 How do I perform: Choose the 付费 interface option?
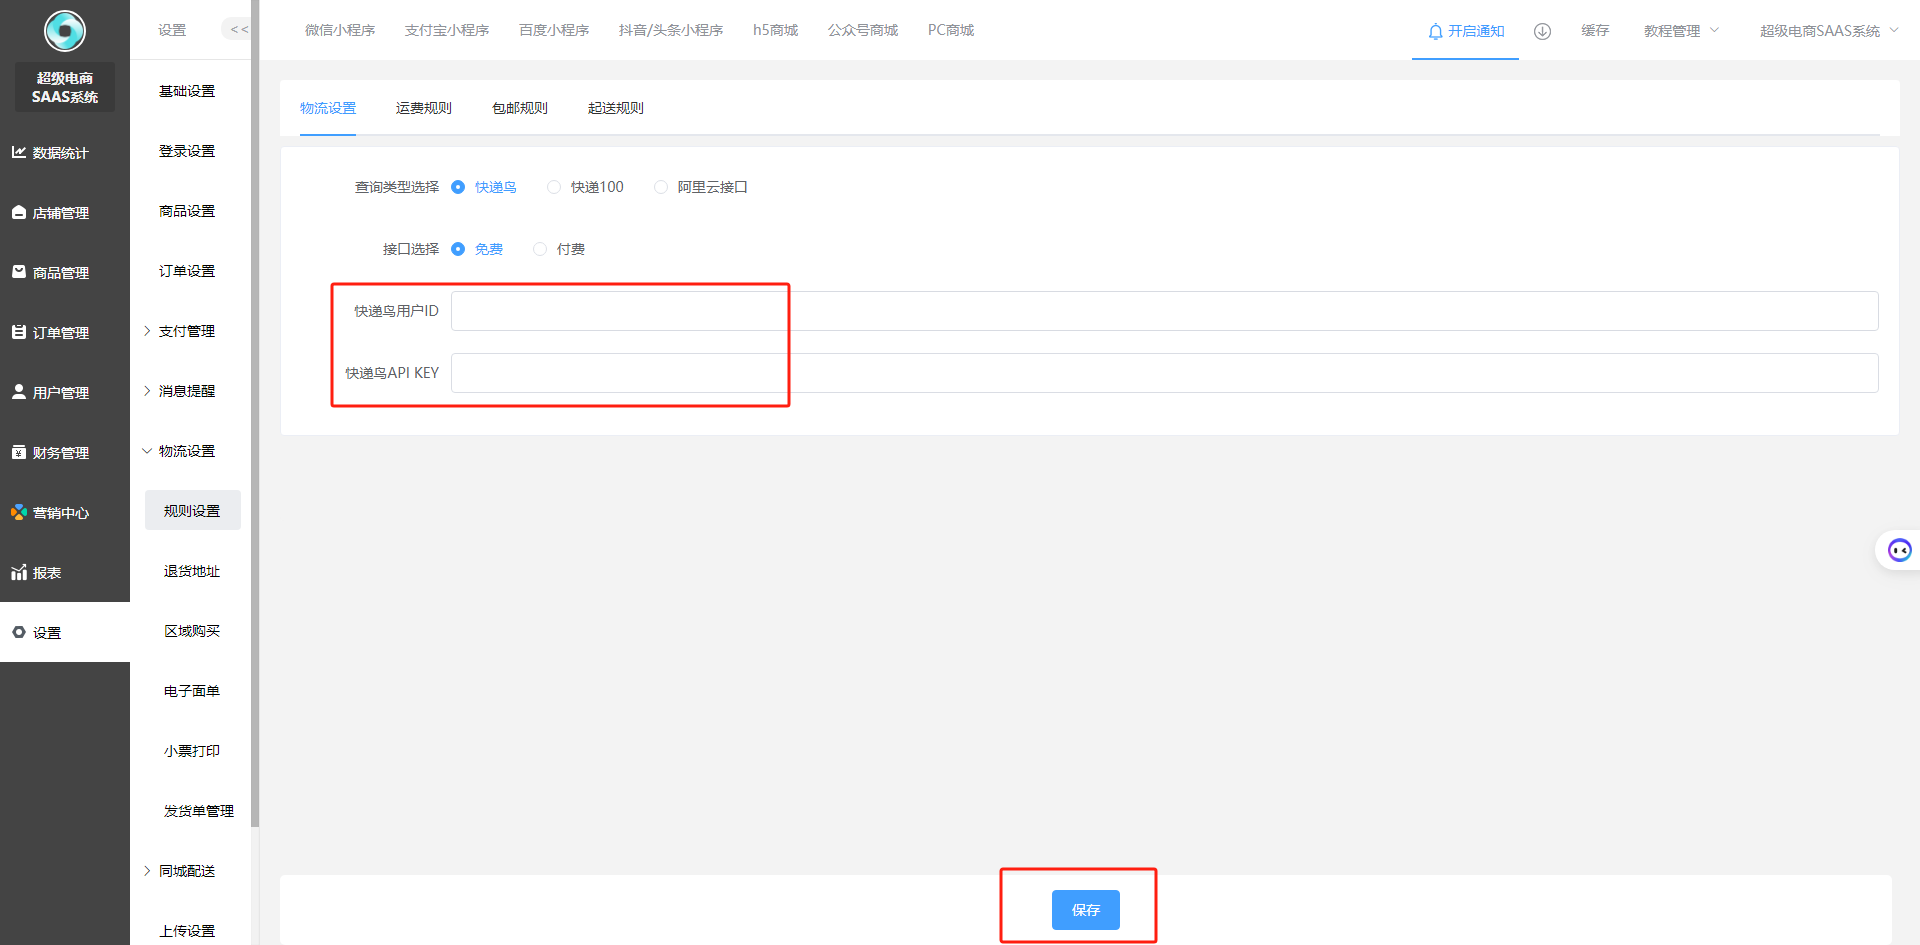(540, 249)
